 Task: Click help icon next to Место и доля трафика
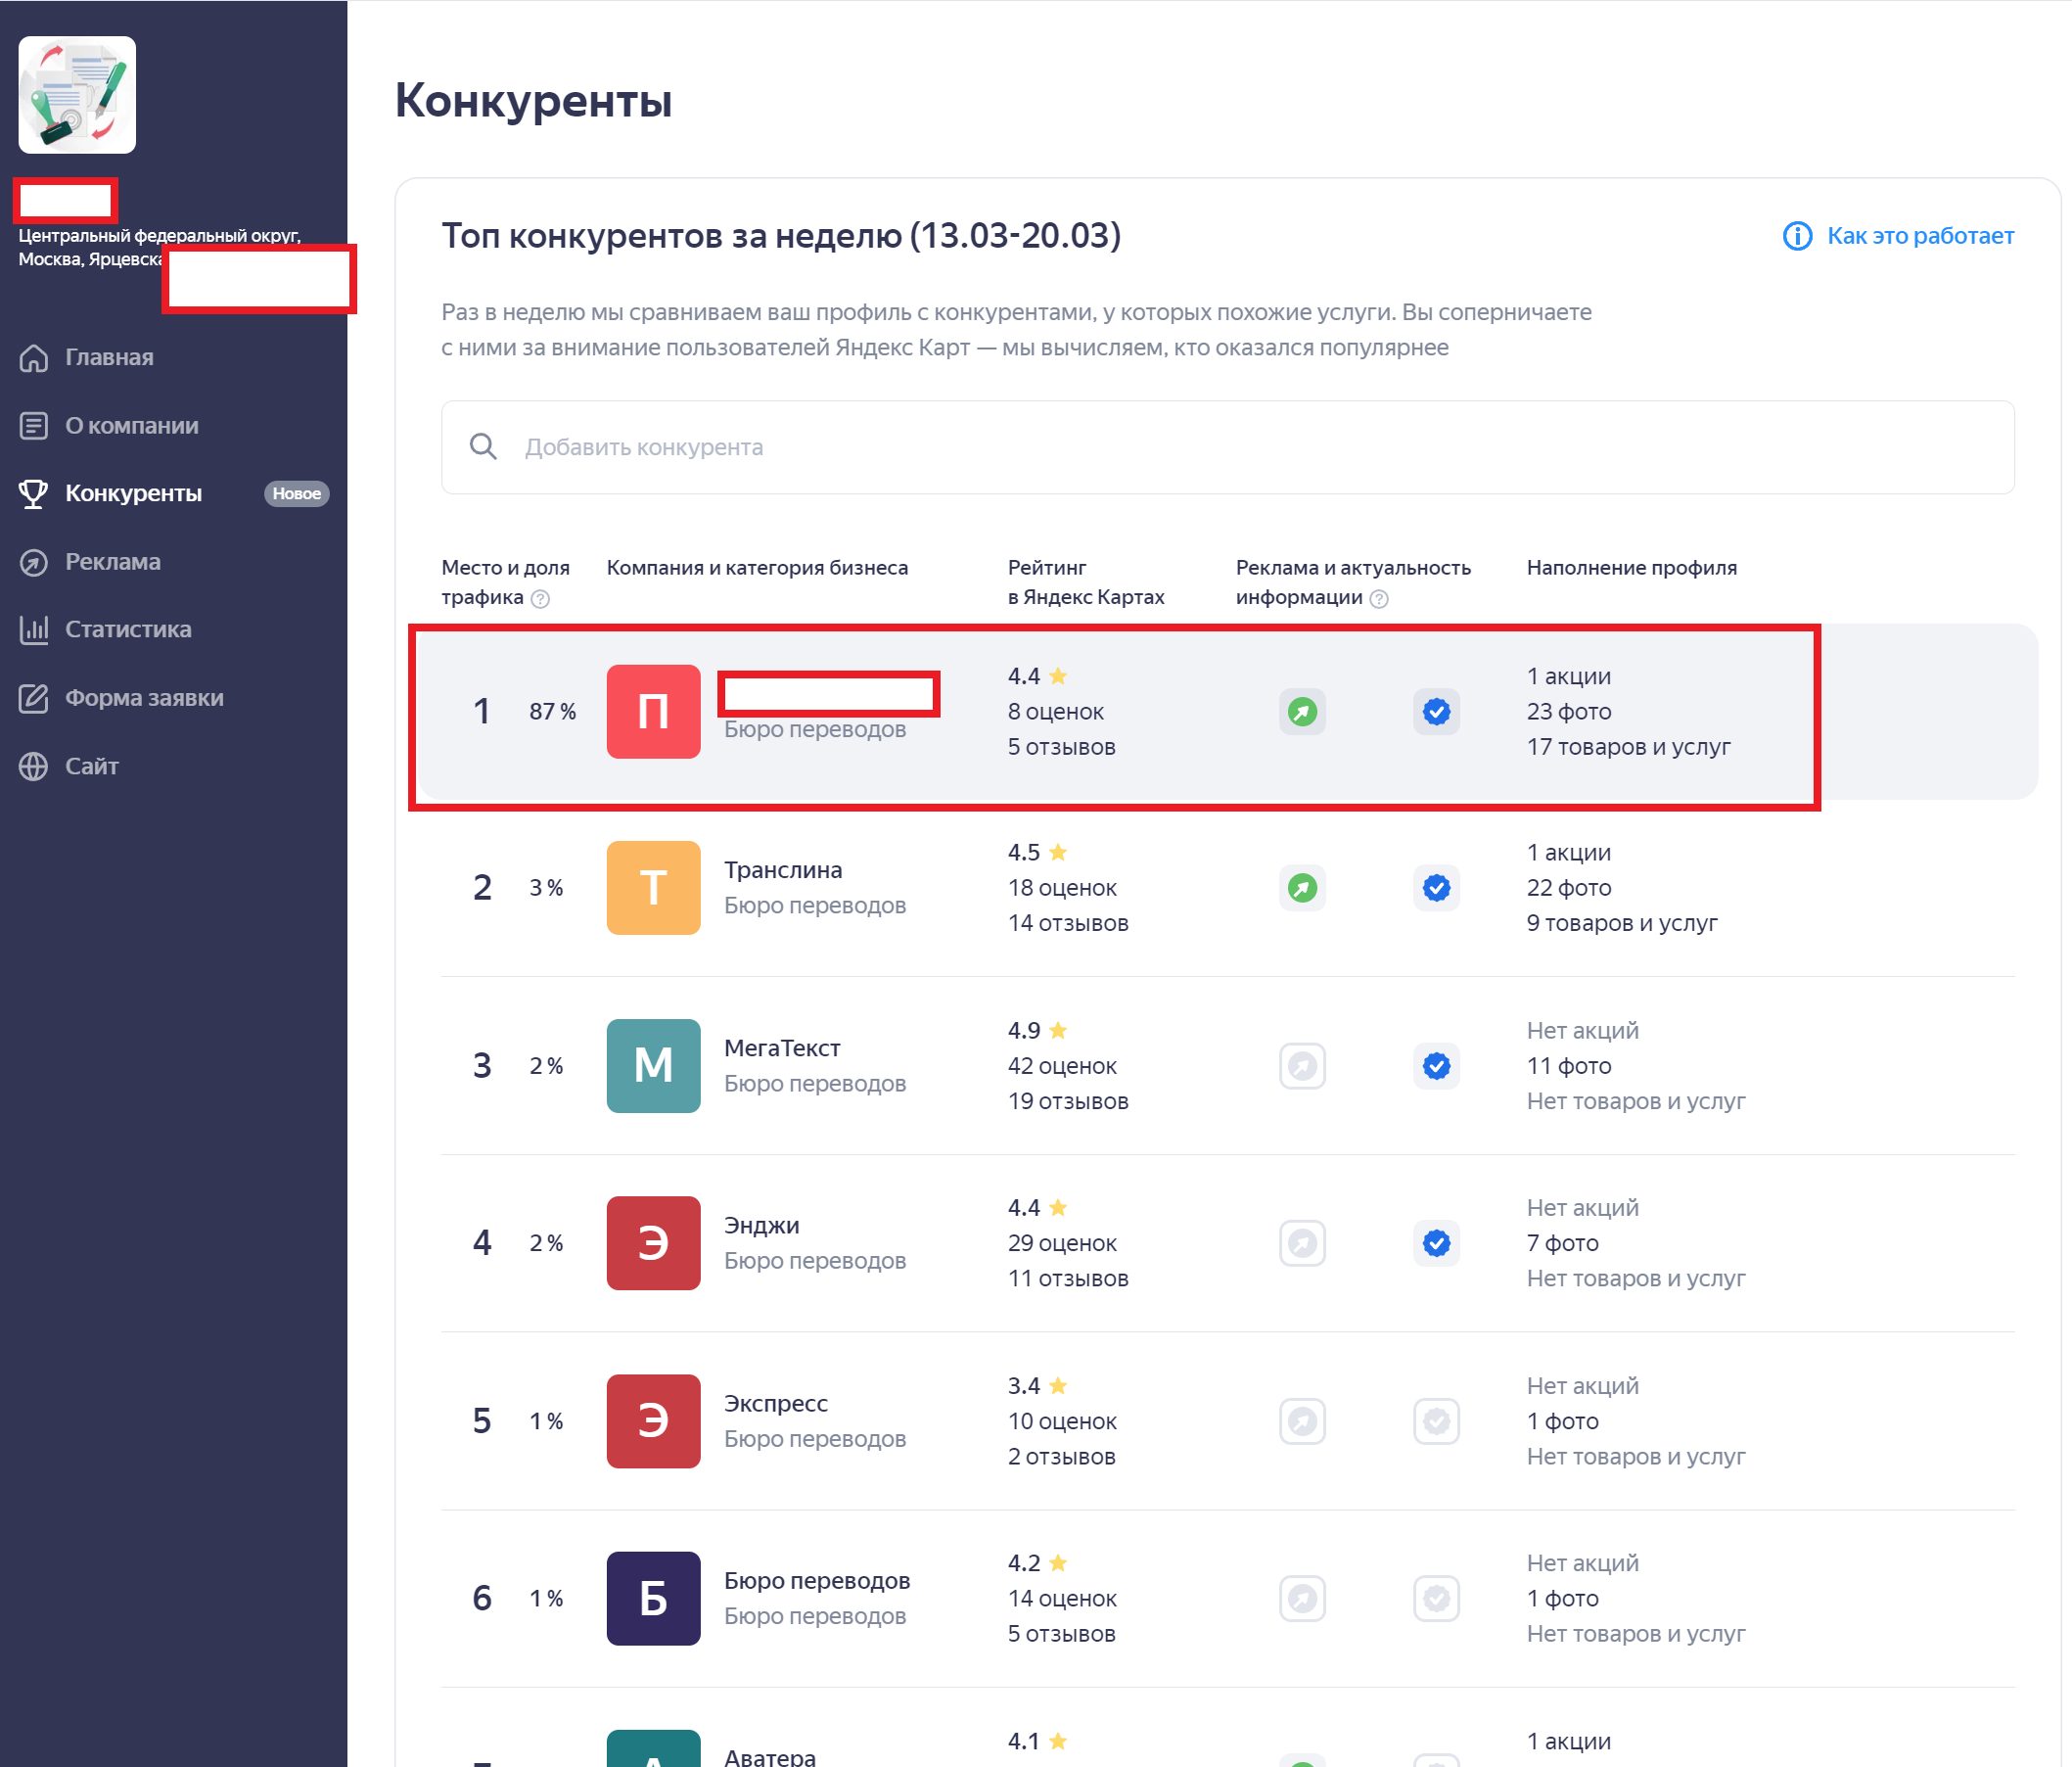540,598
